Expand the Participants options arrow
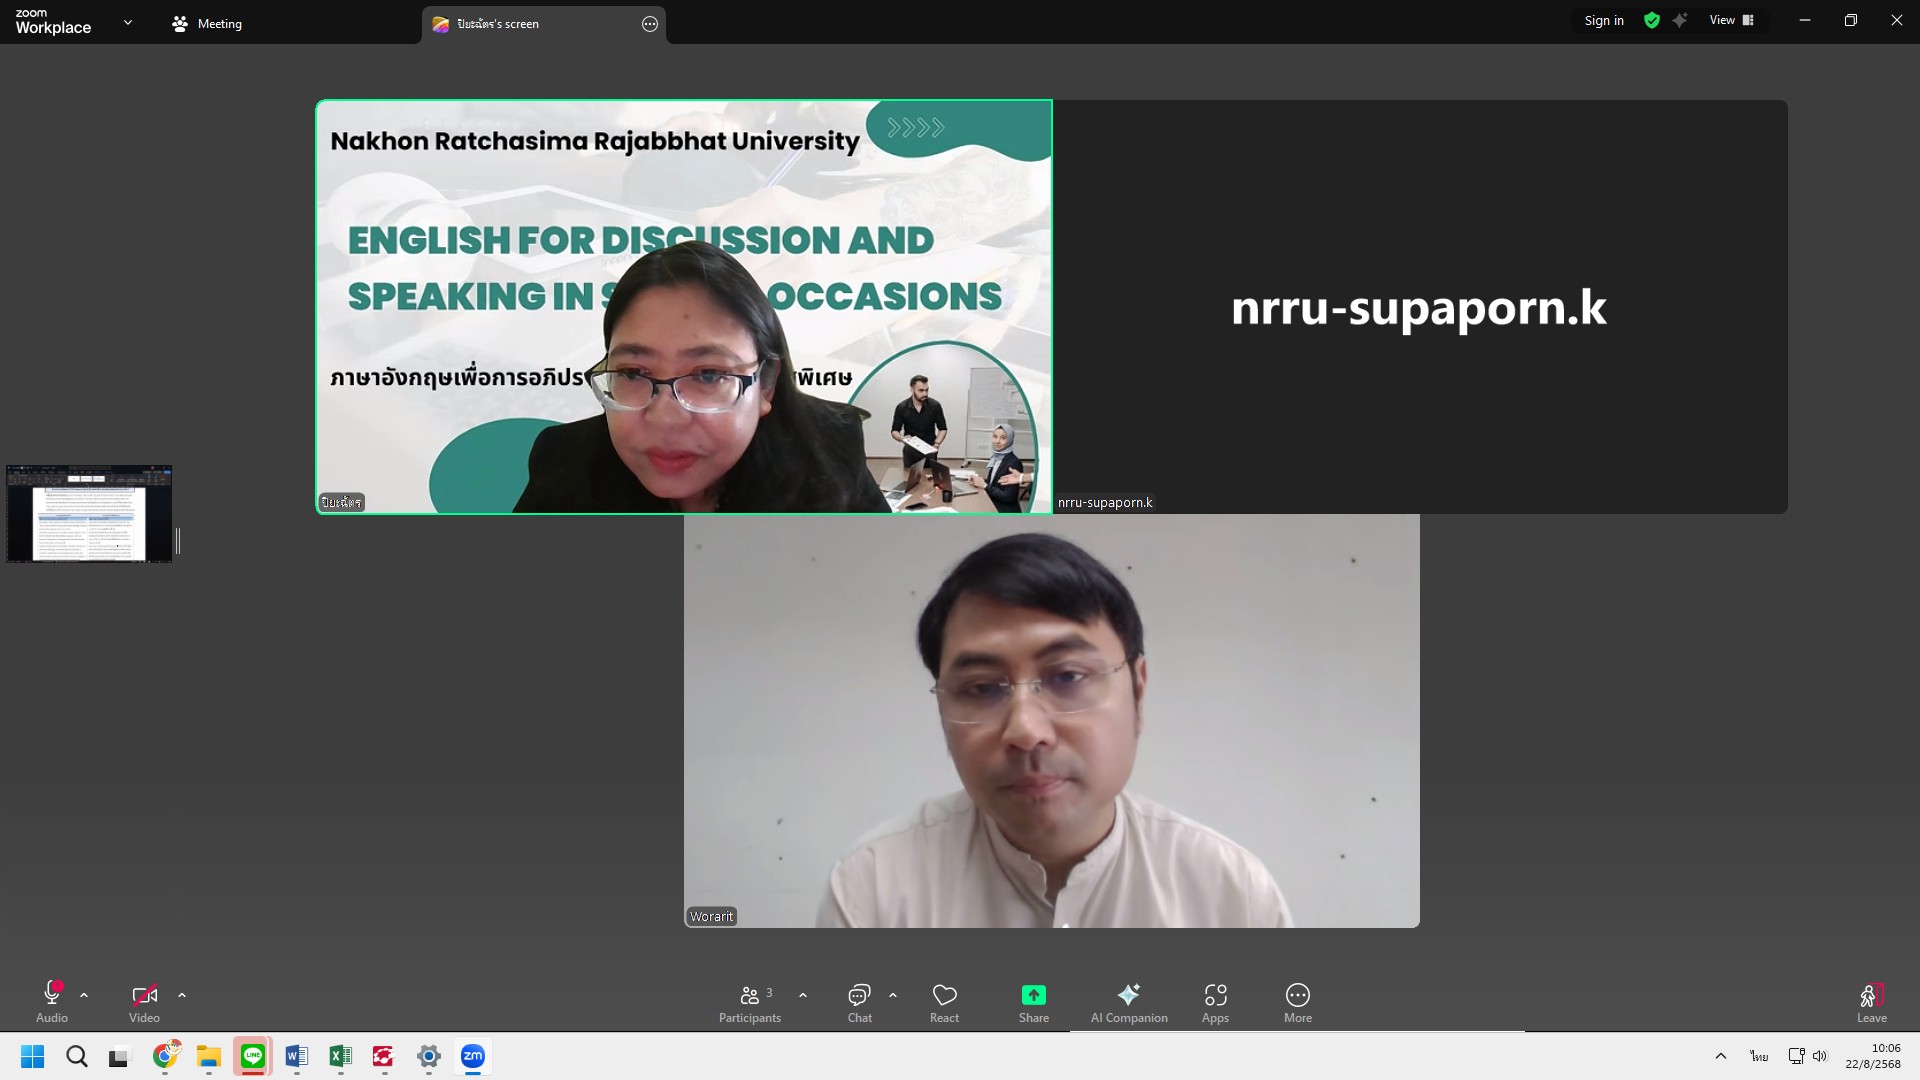The height and width of the screenshot is (1080, 1920). coord(803,995)
